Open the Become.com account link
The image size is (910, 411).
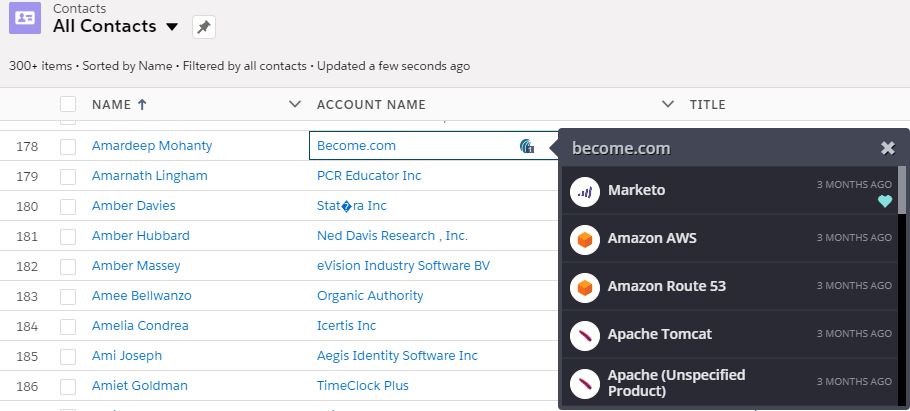[x=356, y=146]
